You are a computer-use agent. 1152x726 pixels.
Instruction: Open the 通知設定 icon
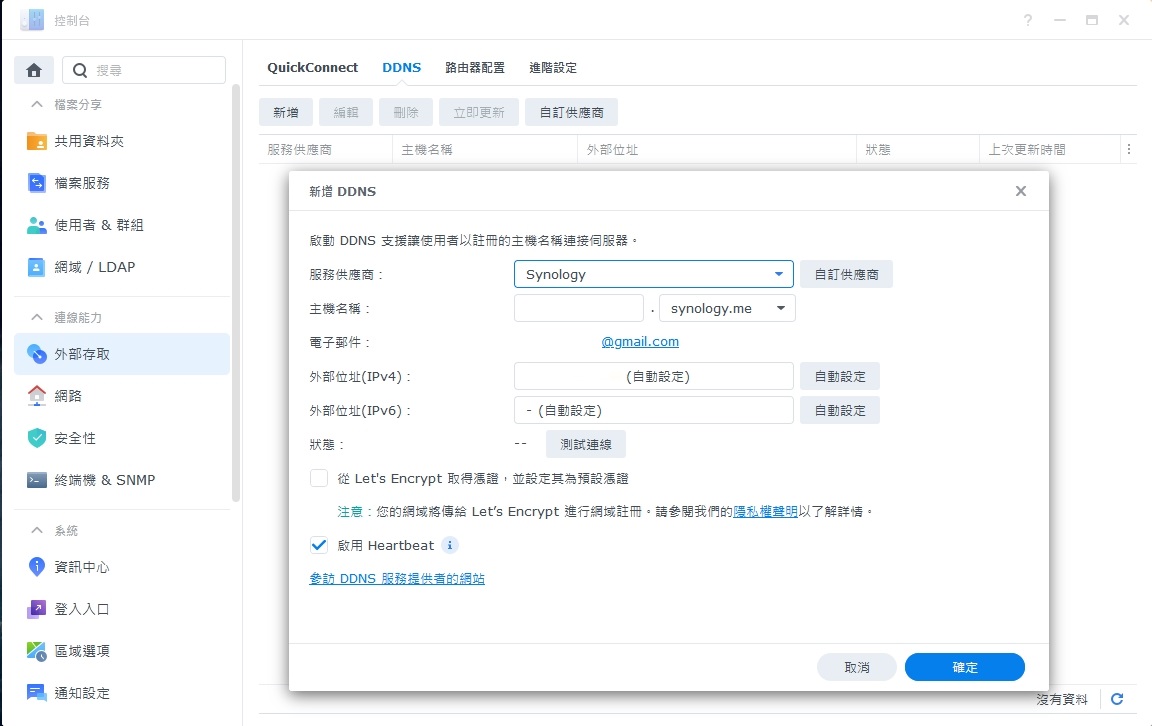click(x=36, y=693)
